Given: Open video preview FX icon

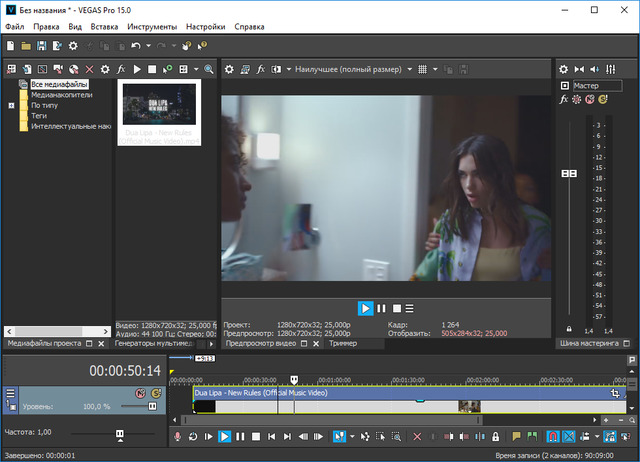Looking at the screenshot, I should click(x=261, y=70).
